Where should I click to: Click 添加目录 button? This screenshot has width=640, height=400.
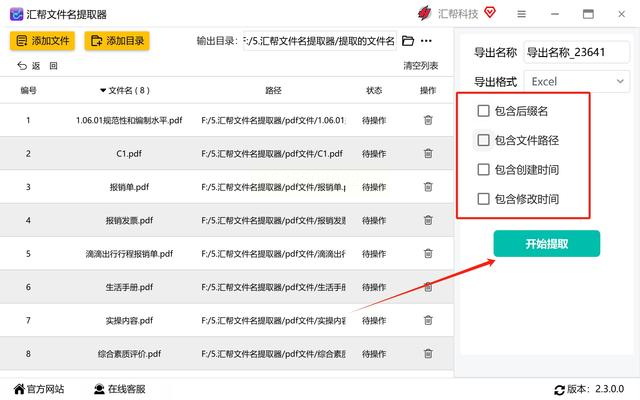point(117,41)
